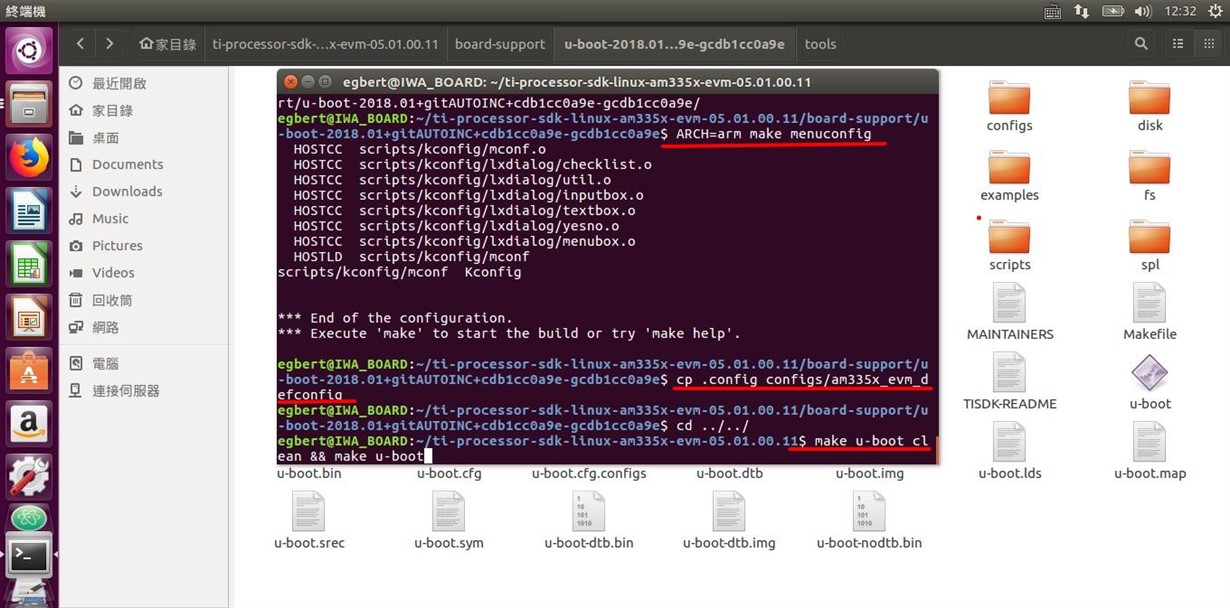The width and height of the screenshot is (1230, 608).
Task: Open System Settings wrench icon
Action: click(29, 478)
